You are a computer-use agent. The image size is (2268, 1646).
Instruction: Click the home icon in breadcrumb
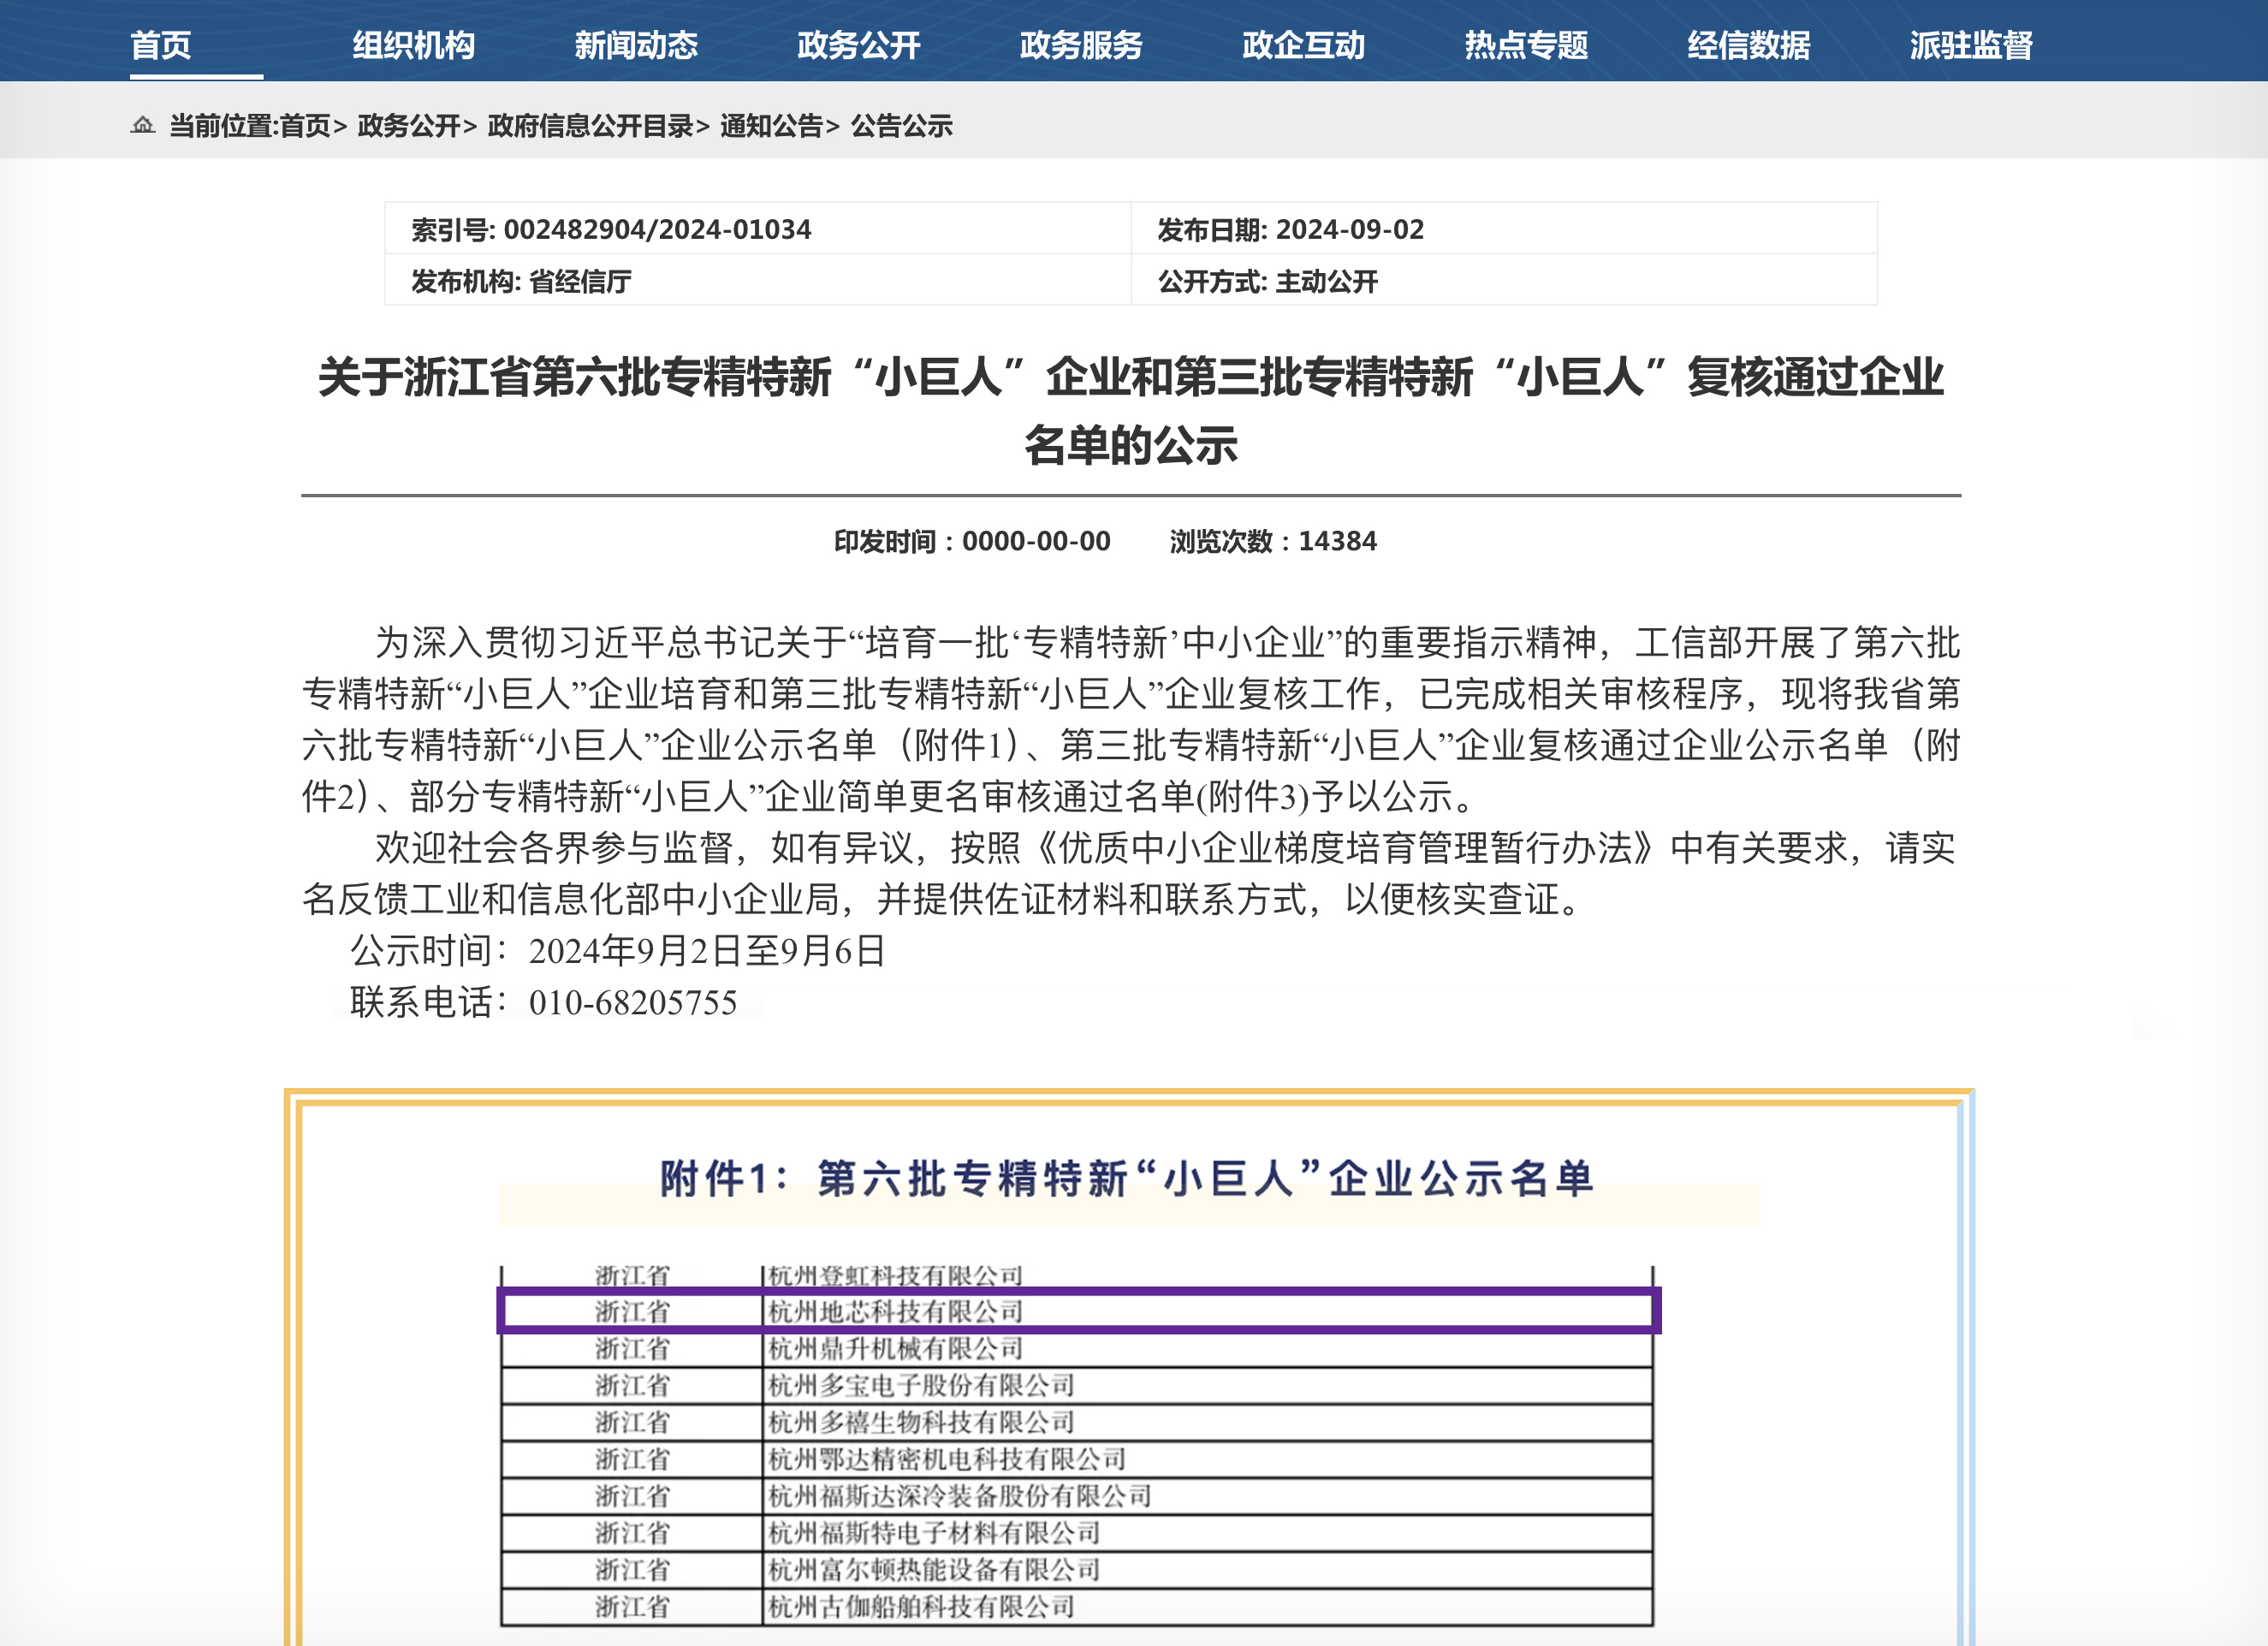pyautogui.click(x=143, y=125)
